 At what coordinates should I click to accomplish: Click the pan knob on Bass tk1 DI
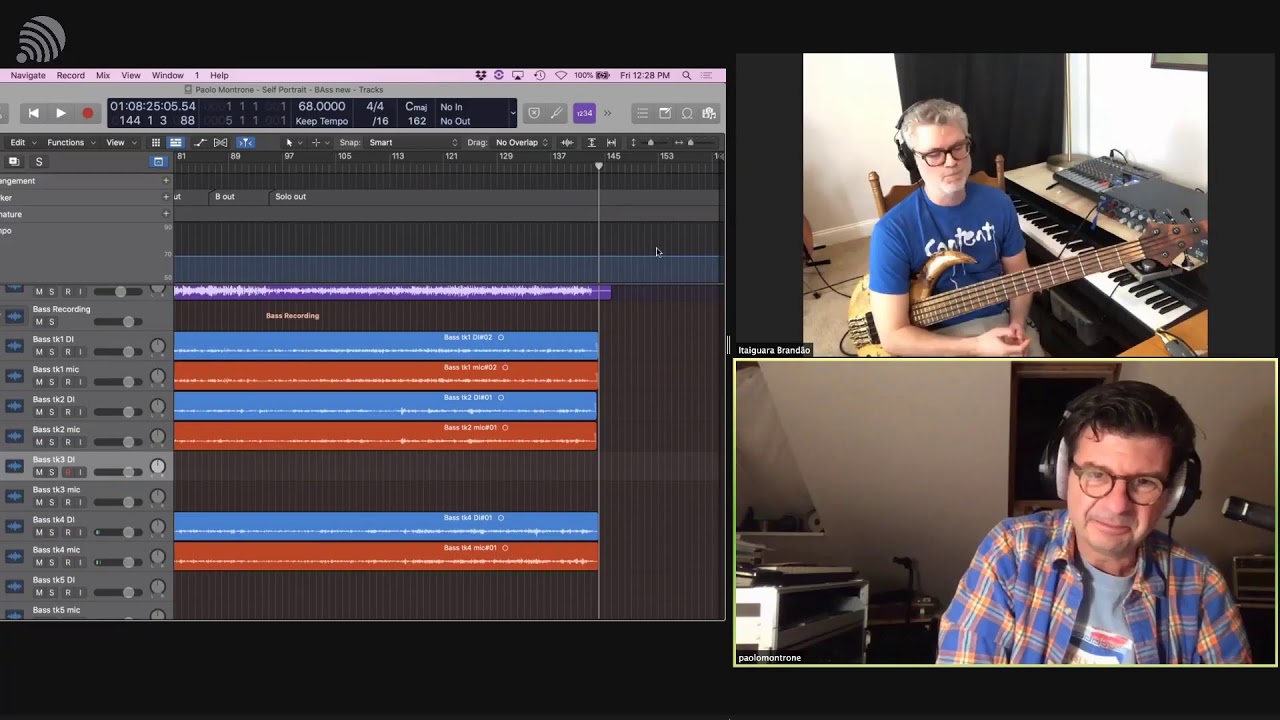(x=157, y=347)
